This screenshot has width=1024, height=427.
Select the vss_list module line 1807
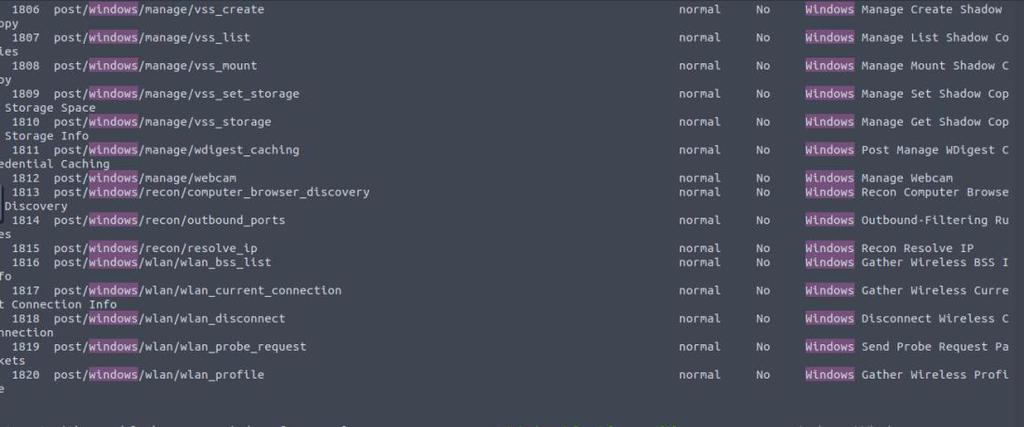pos(152,38)
